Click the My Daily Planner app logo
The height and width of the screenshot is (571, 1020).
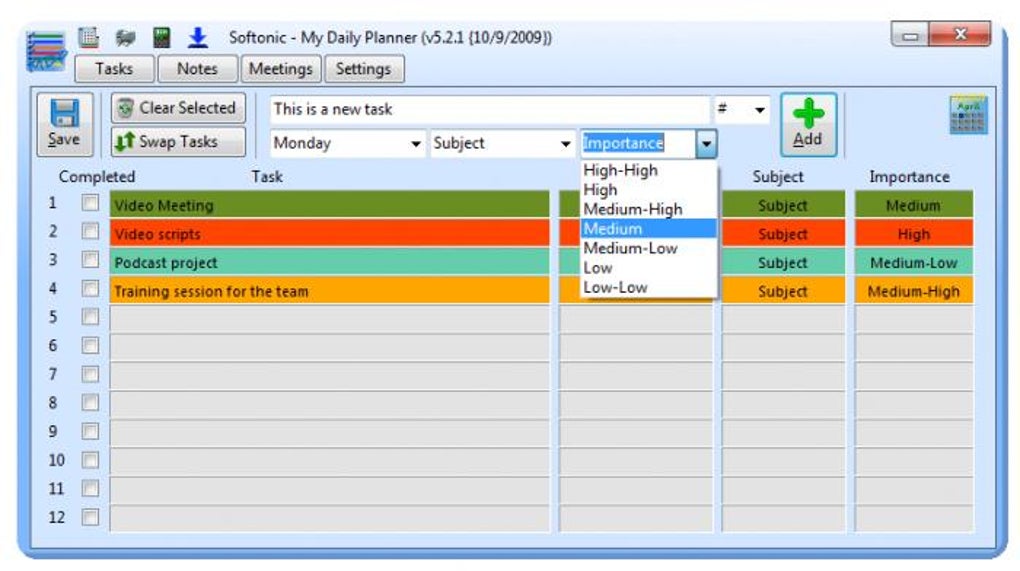click(x=46, y=51)
